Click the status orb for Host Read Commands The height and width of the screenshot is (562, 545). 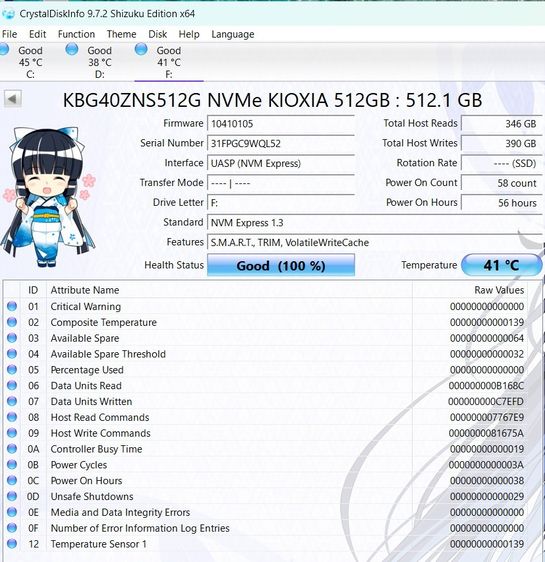[x=12, y=417]
